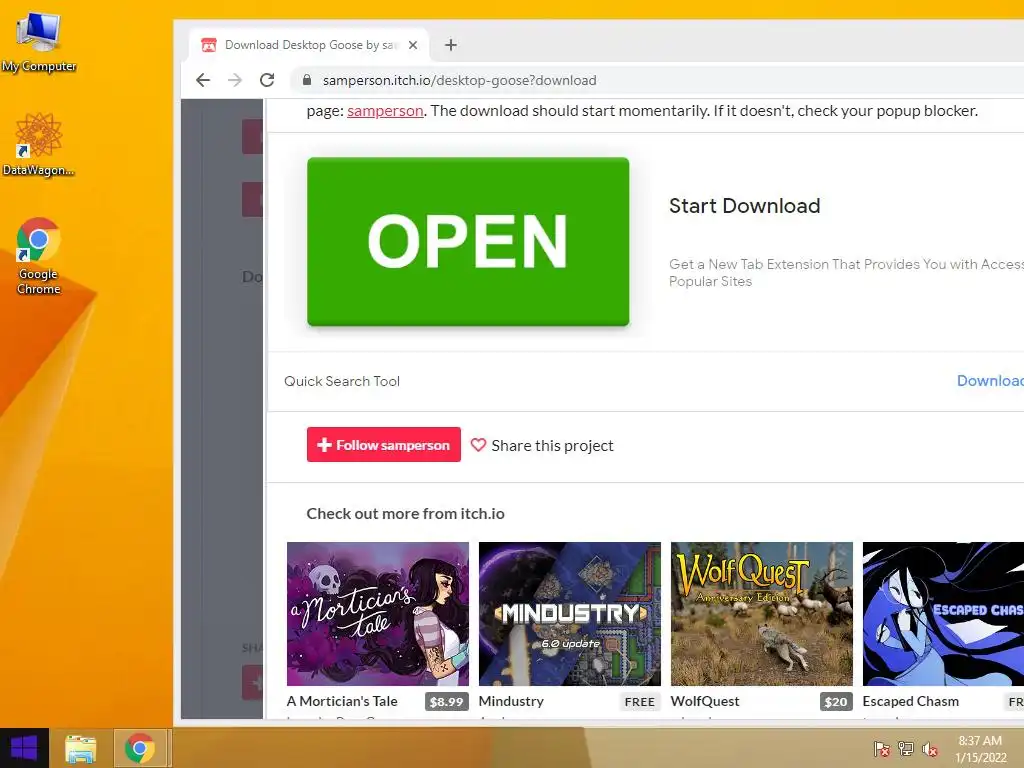Click the Check out more from itch.io heading
This screenshot has width=1024, height=768.
pyautogui.click(x=406, y=514)
